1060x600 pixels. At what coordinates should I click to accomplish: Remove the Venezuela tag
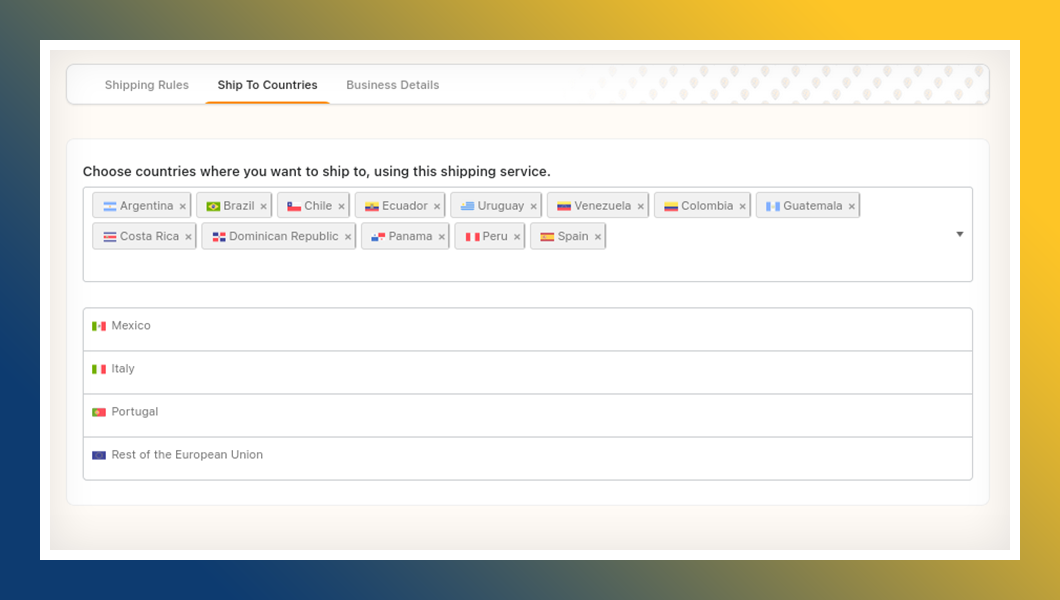640,206
